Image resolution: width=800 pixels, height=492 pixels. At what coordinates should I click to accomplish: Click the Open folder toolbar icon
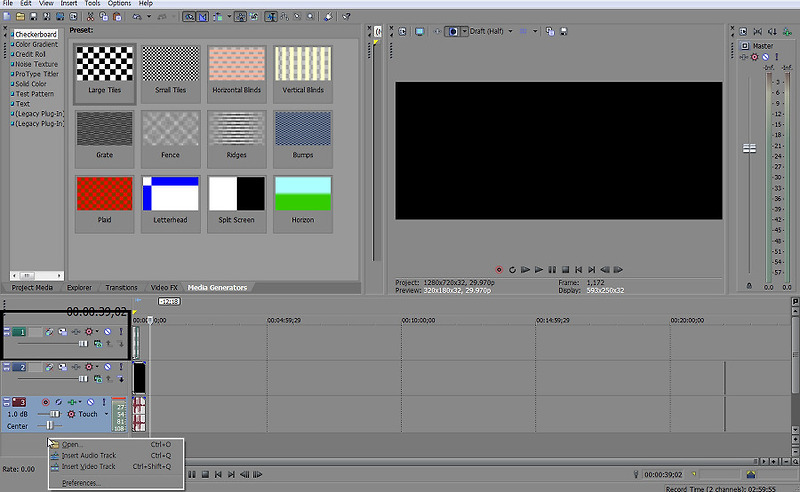(x=20, y=17)
